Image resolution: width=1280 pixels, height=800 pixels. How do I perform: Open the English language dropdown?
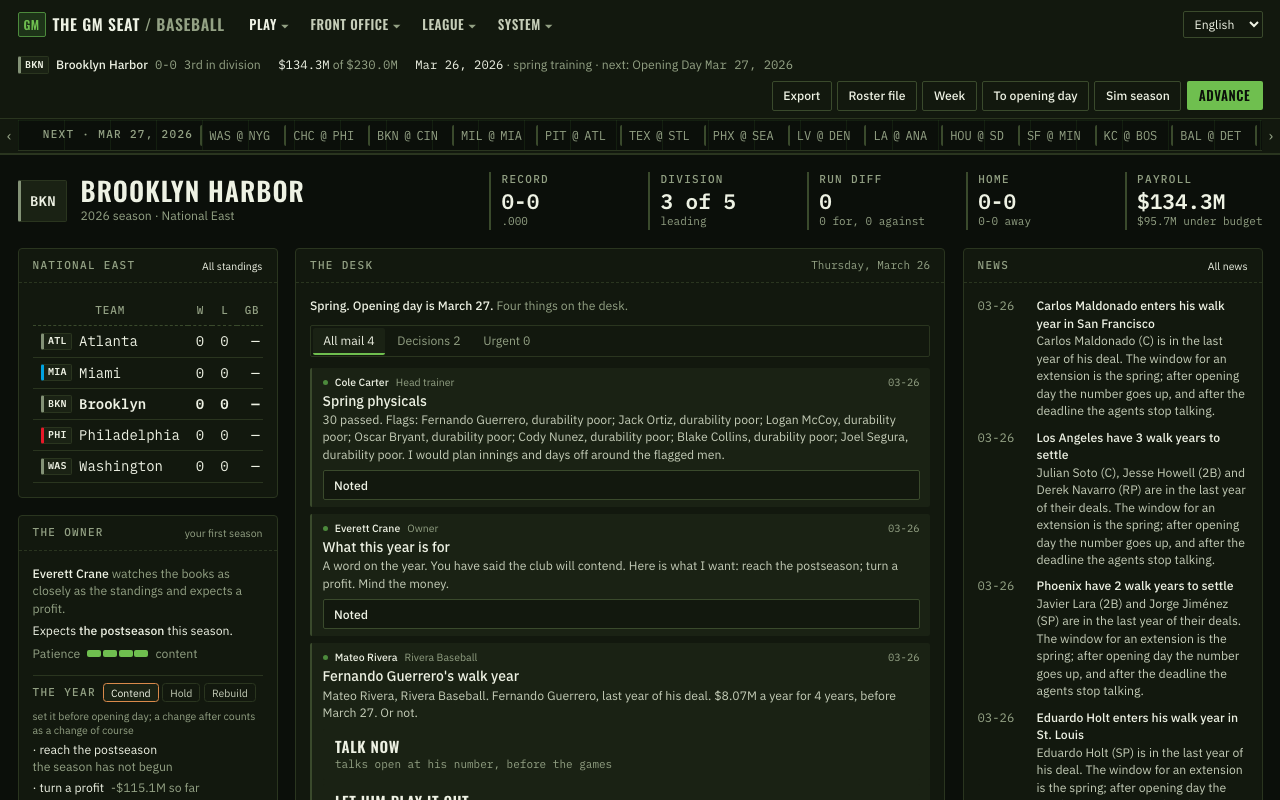(1223, 25)
